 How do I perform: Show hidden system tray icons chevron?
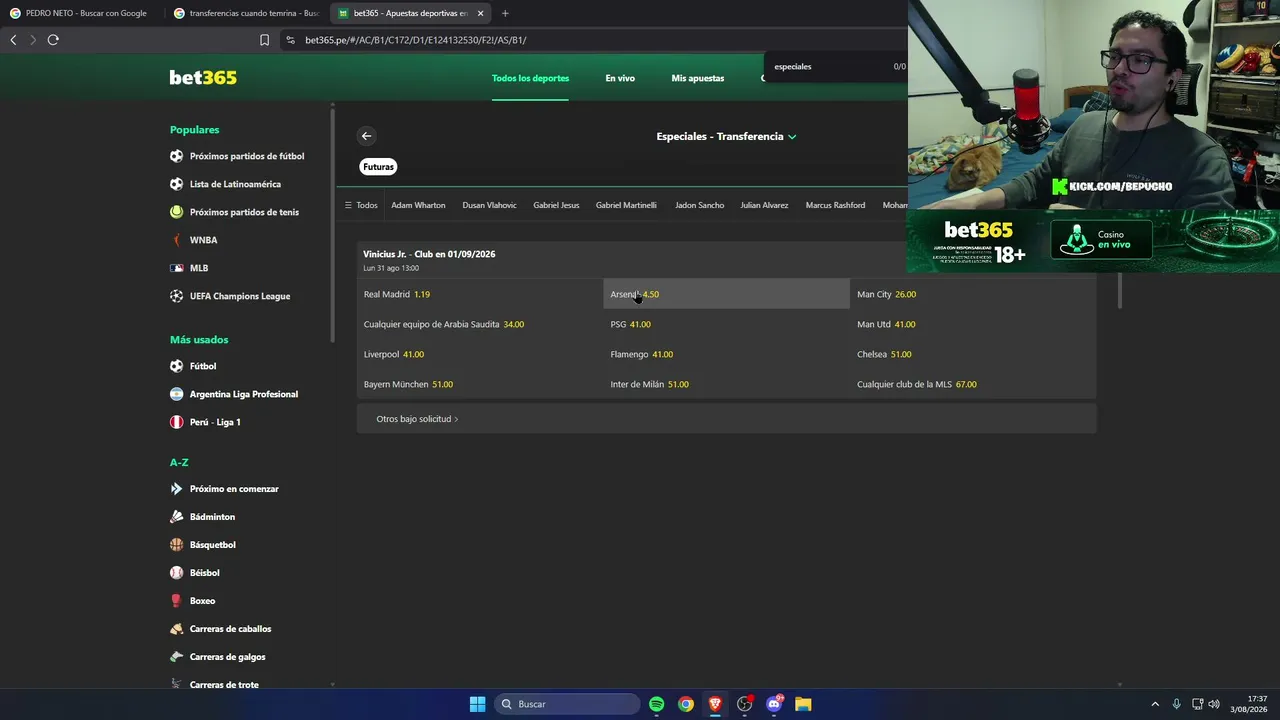[x=1155, y=704]
